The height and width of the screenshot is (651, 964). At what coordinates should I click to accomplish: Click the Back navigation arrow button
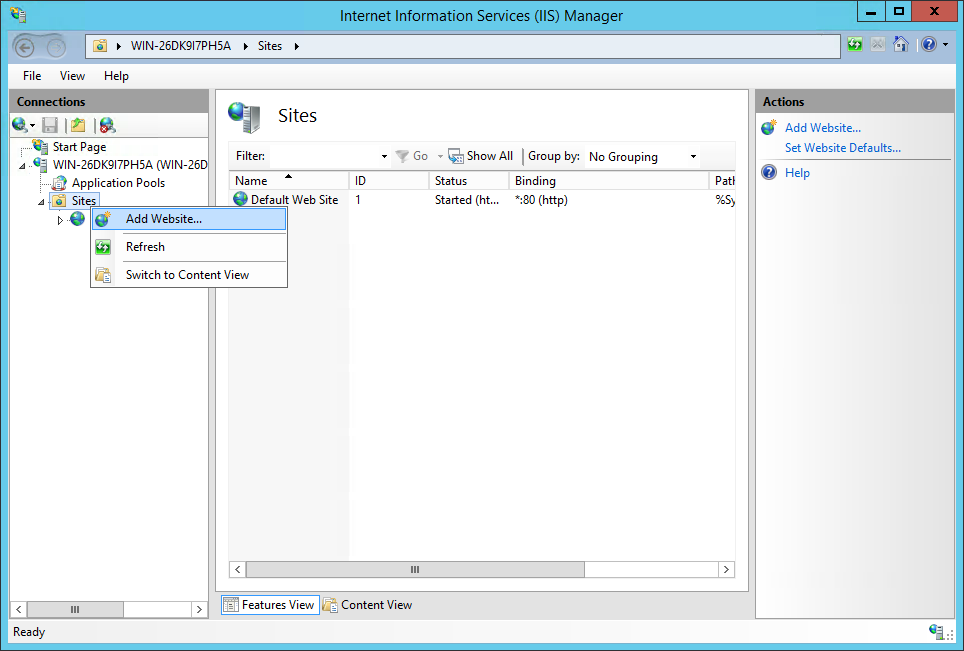click(25, 47)
